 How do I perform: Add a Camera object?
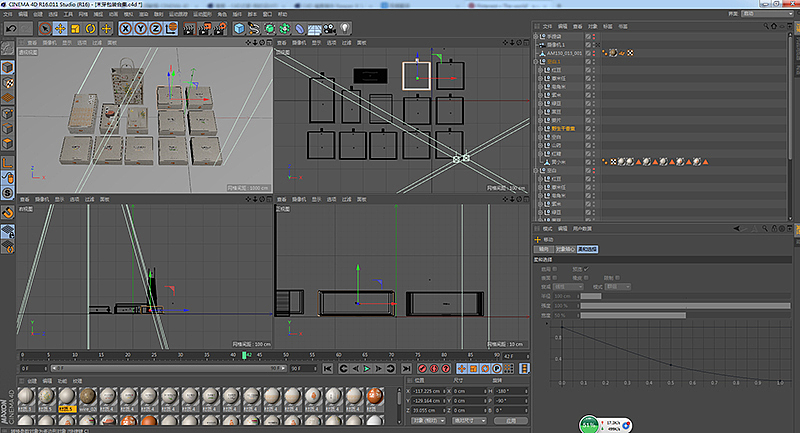click(330, 29)
